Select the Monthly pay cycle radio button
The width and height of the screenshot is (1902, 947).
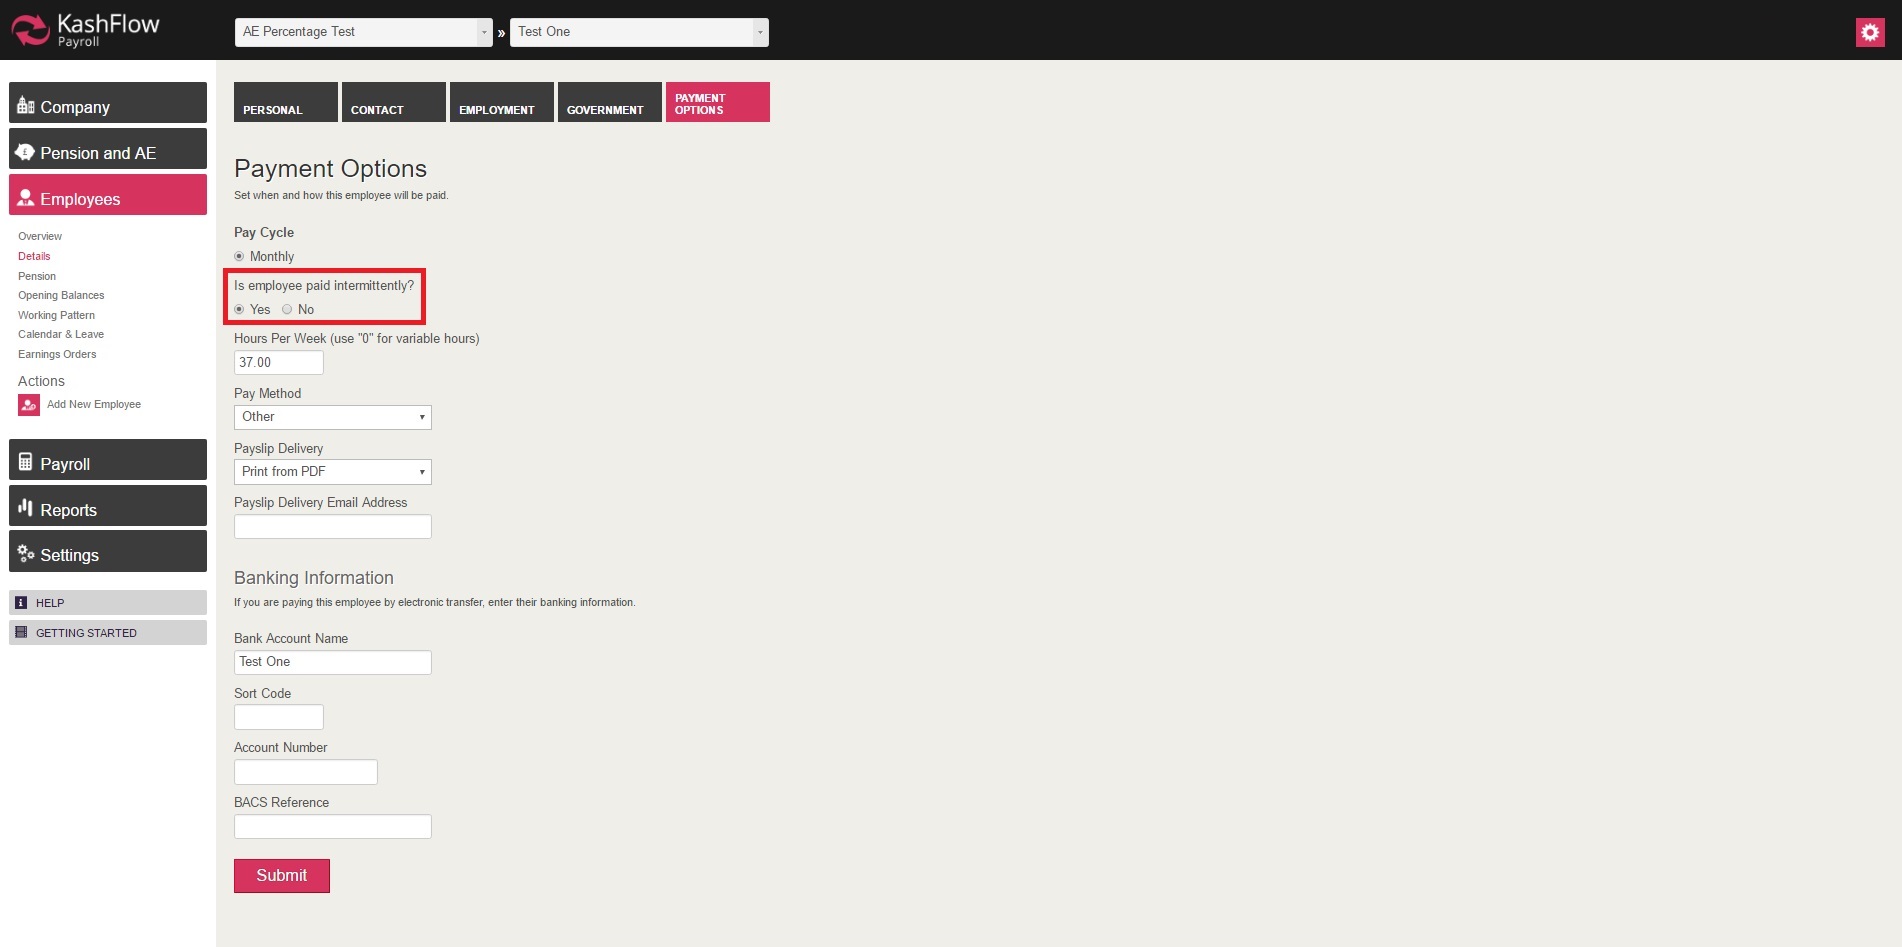(x=239, y=257)
